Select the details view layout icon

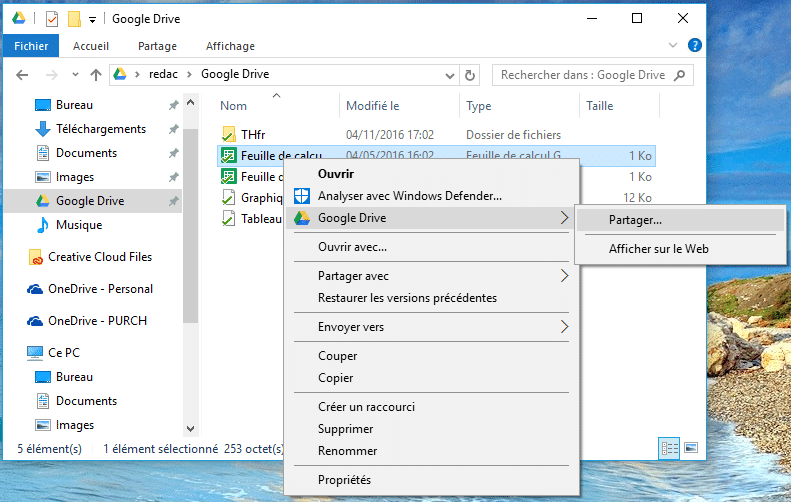pyautogui.click(x=669, y=448)
